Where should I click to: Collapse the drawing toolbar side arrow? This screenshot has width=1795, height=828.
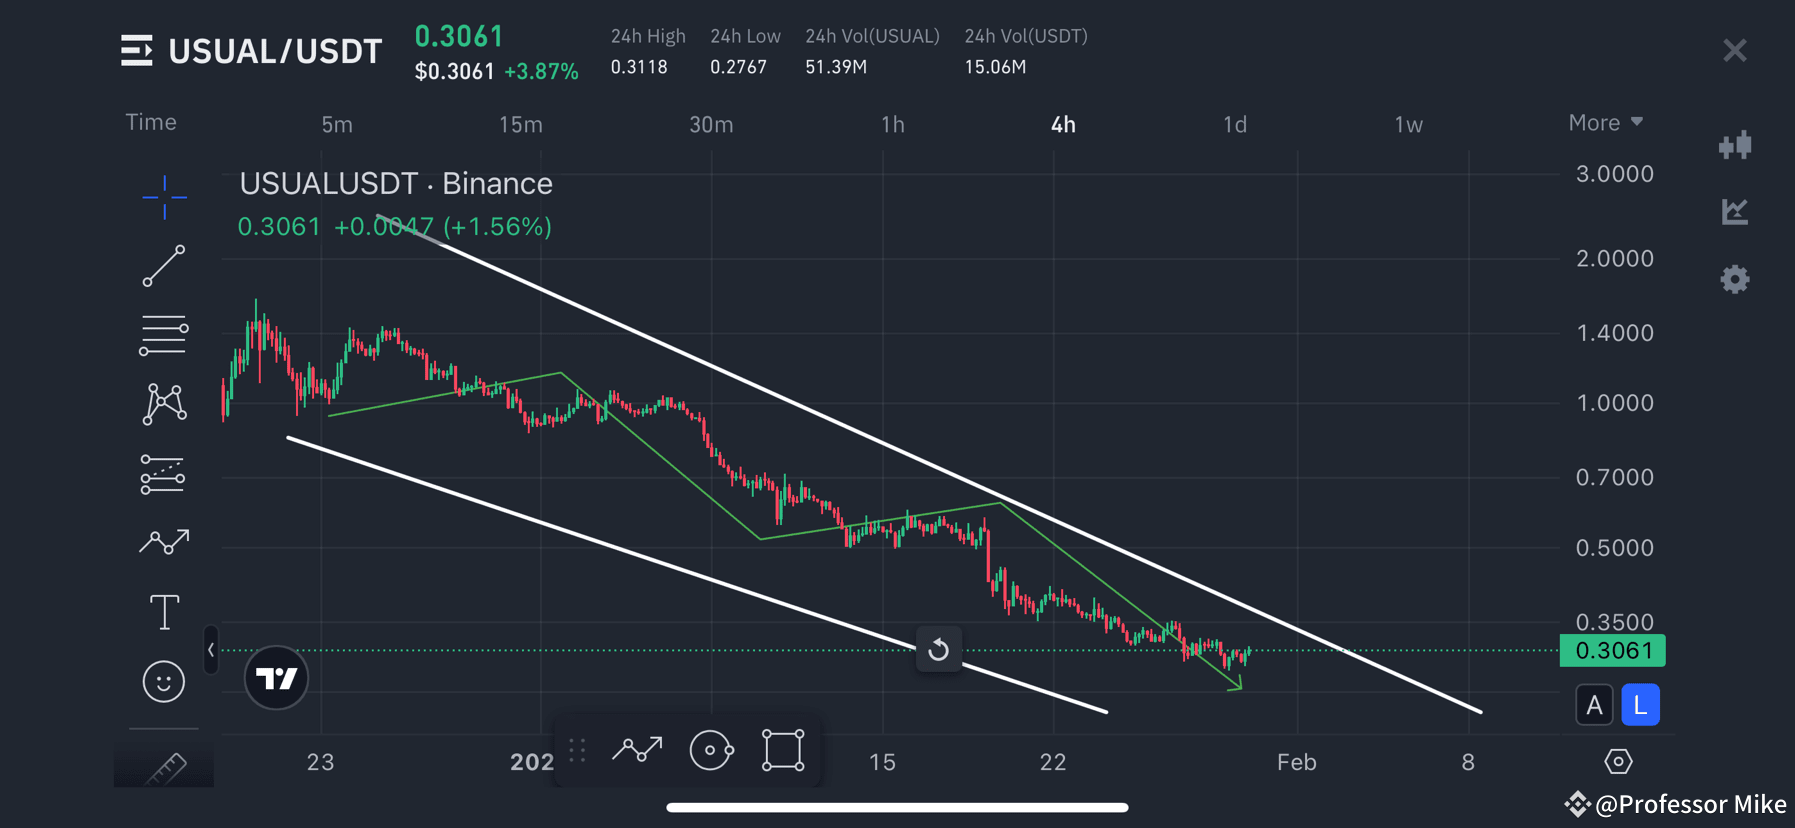click(x=211, y=650)
